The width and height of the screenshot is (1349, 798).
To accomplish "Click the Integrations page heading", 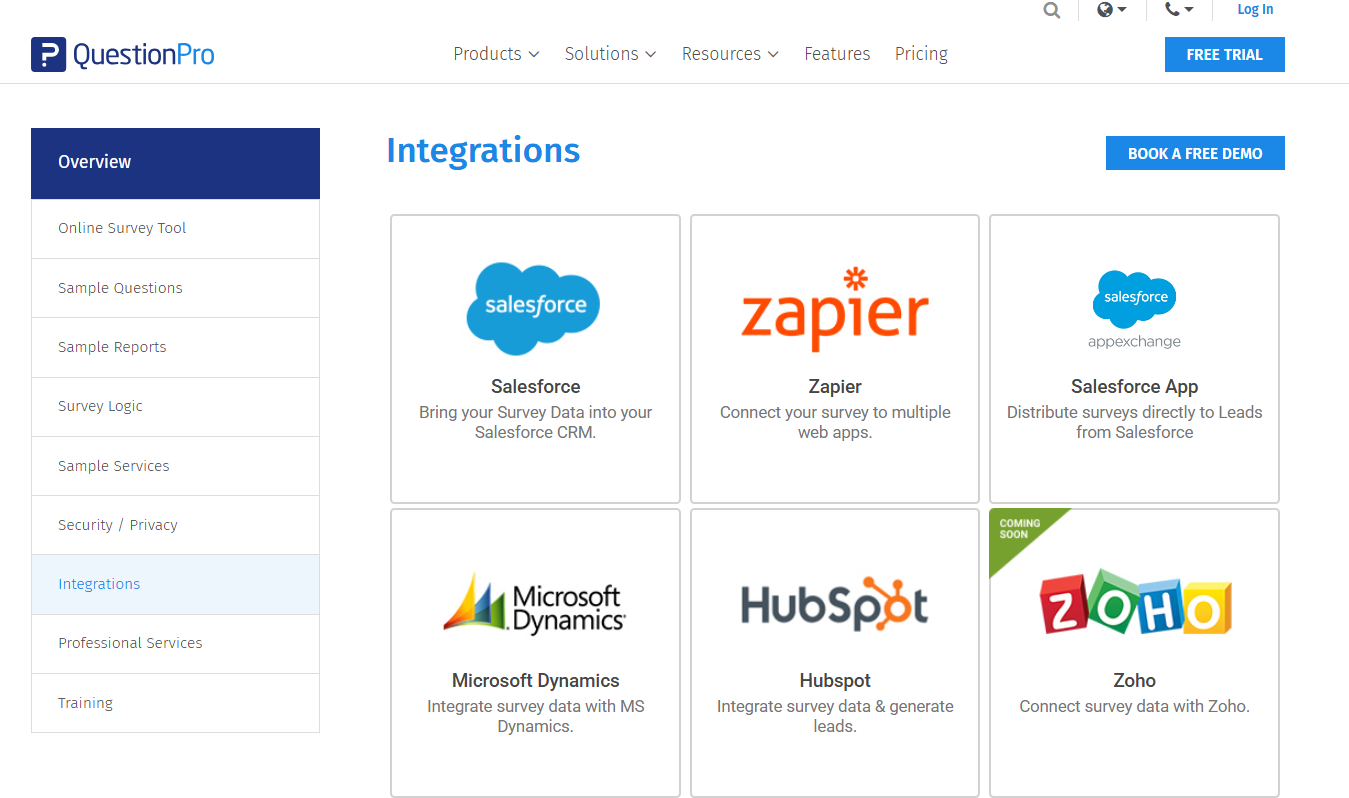I will pyautogui.click(x=483, y=150).
